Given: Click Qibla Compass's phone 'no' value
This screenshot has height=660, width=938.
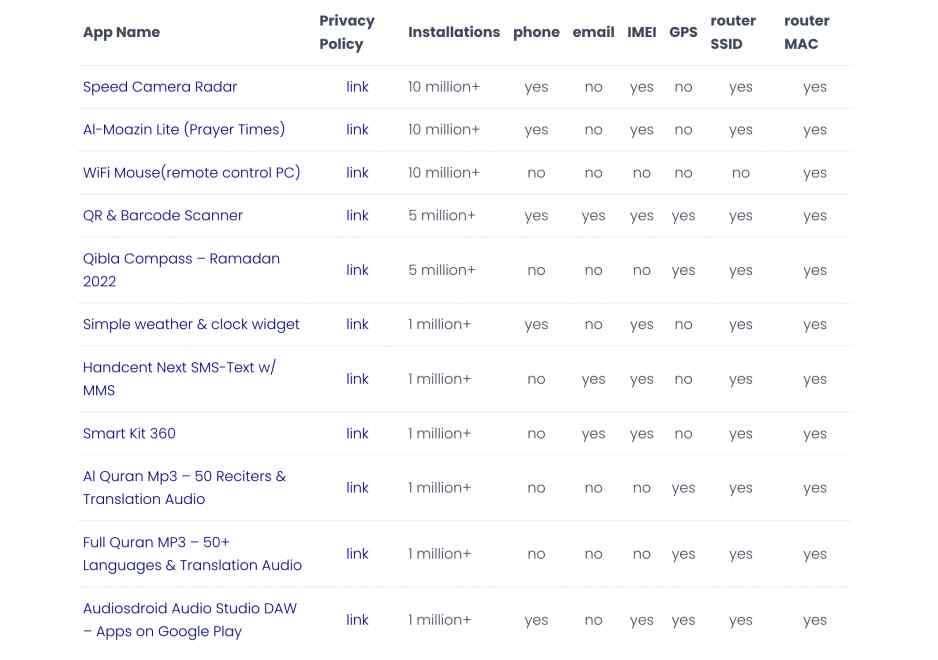Looking at the screenshot, I should (537, 270).
